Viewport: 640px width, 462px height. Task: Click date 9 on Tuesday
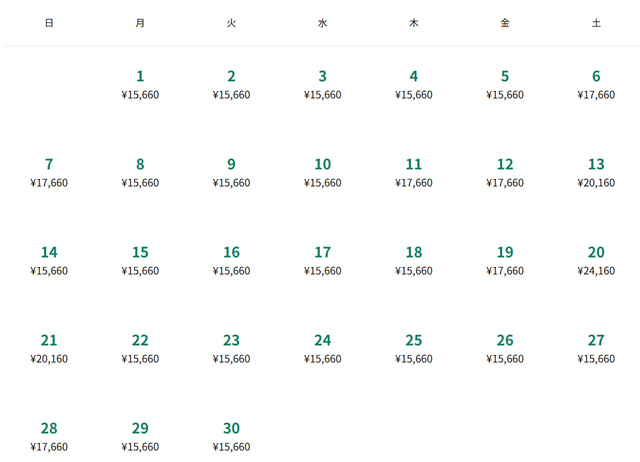231,172
